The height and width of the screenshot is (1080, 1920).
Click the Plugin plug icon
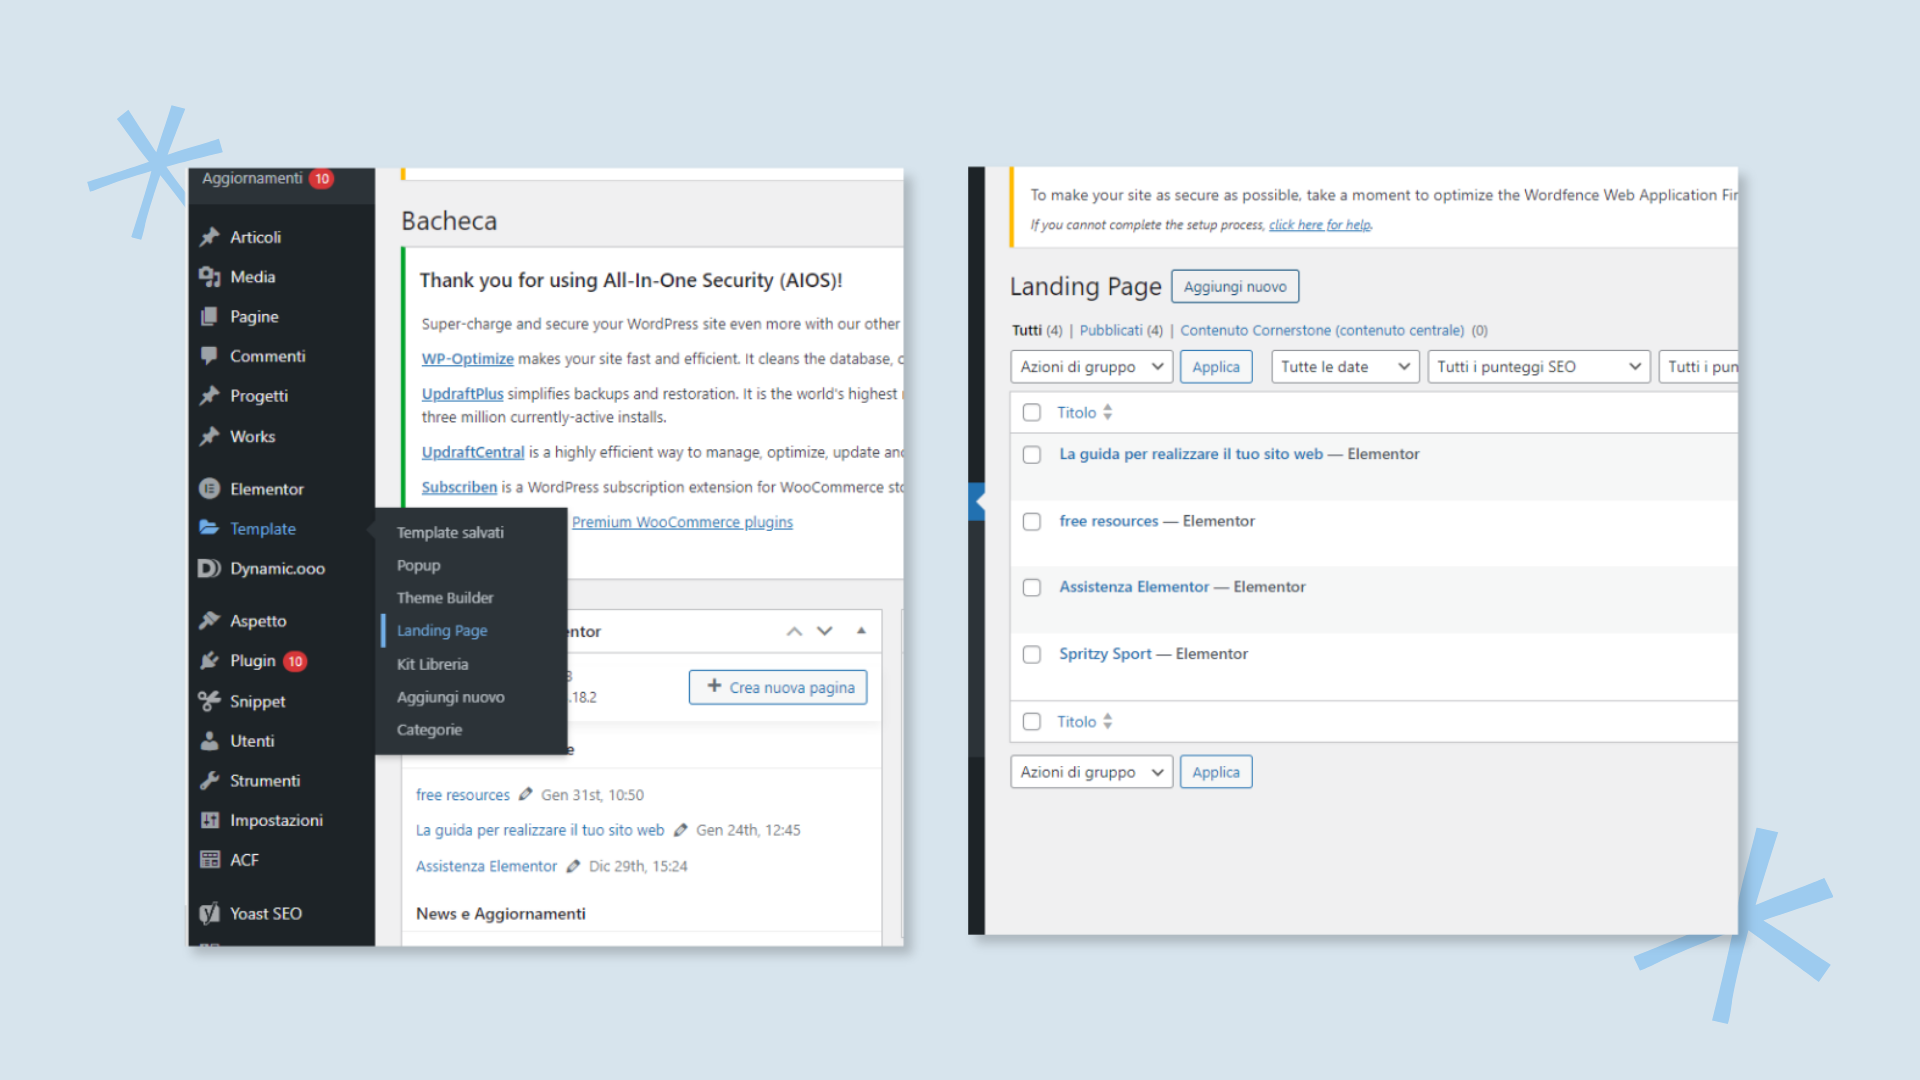[x=209, y=660]
